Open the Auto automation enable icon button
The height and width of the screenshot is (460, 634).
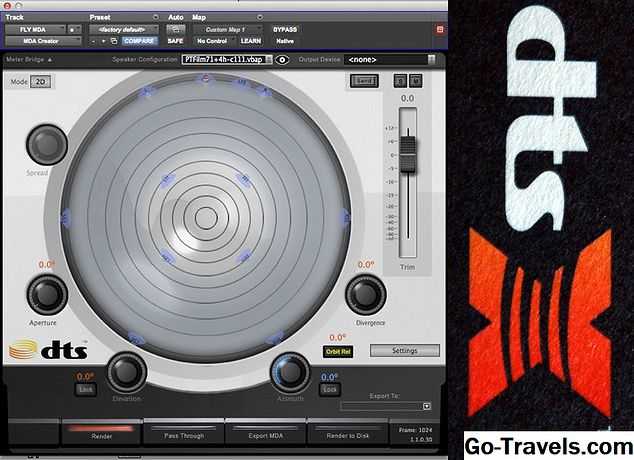point(176,30)
